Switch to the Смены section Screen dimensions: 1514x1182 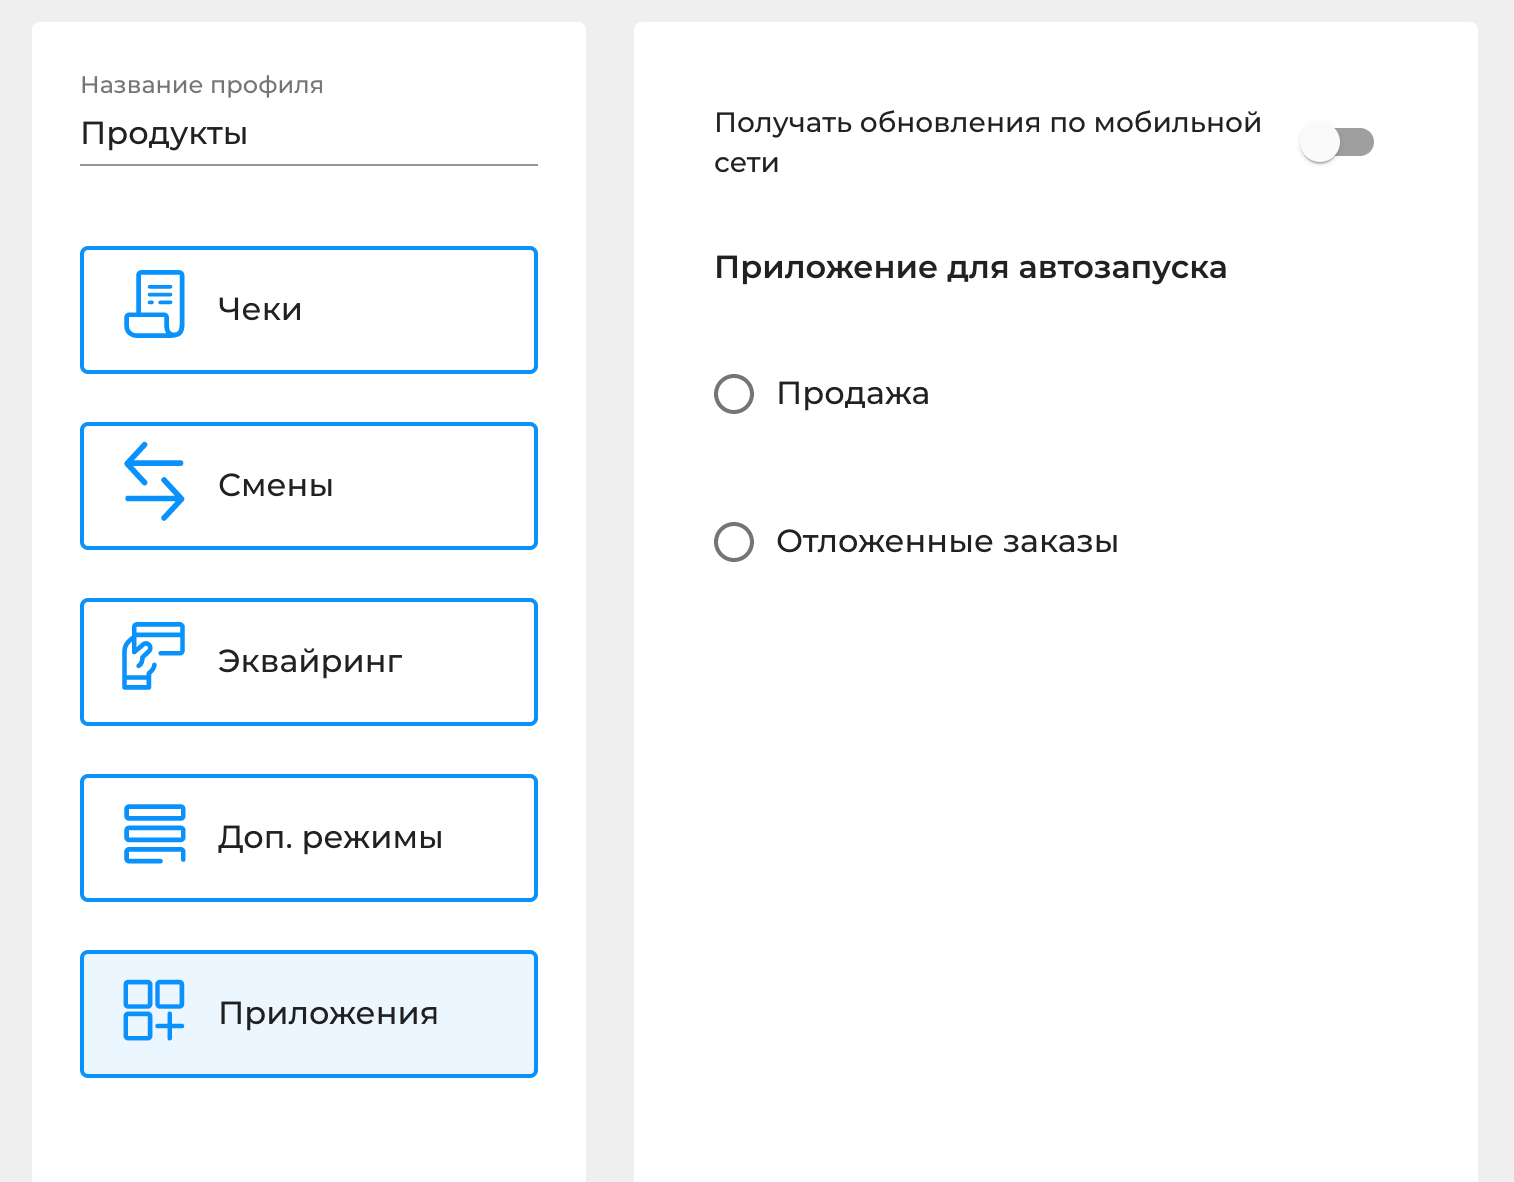(308, 486)
